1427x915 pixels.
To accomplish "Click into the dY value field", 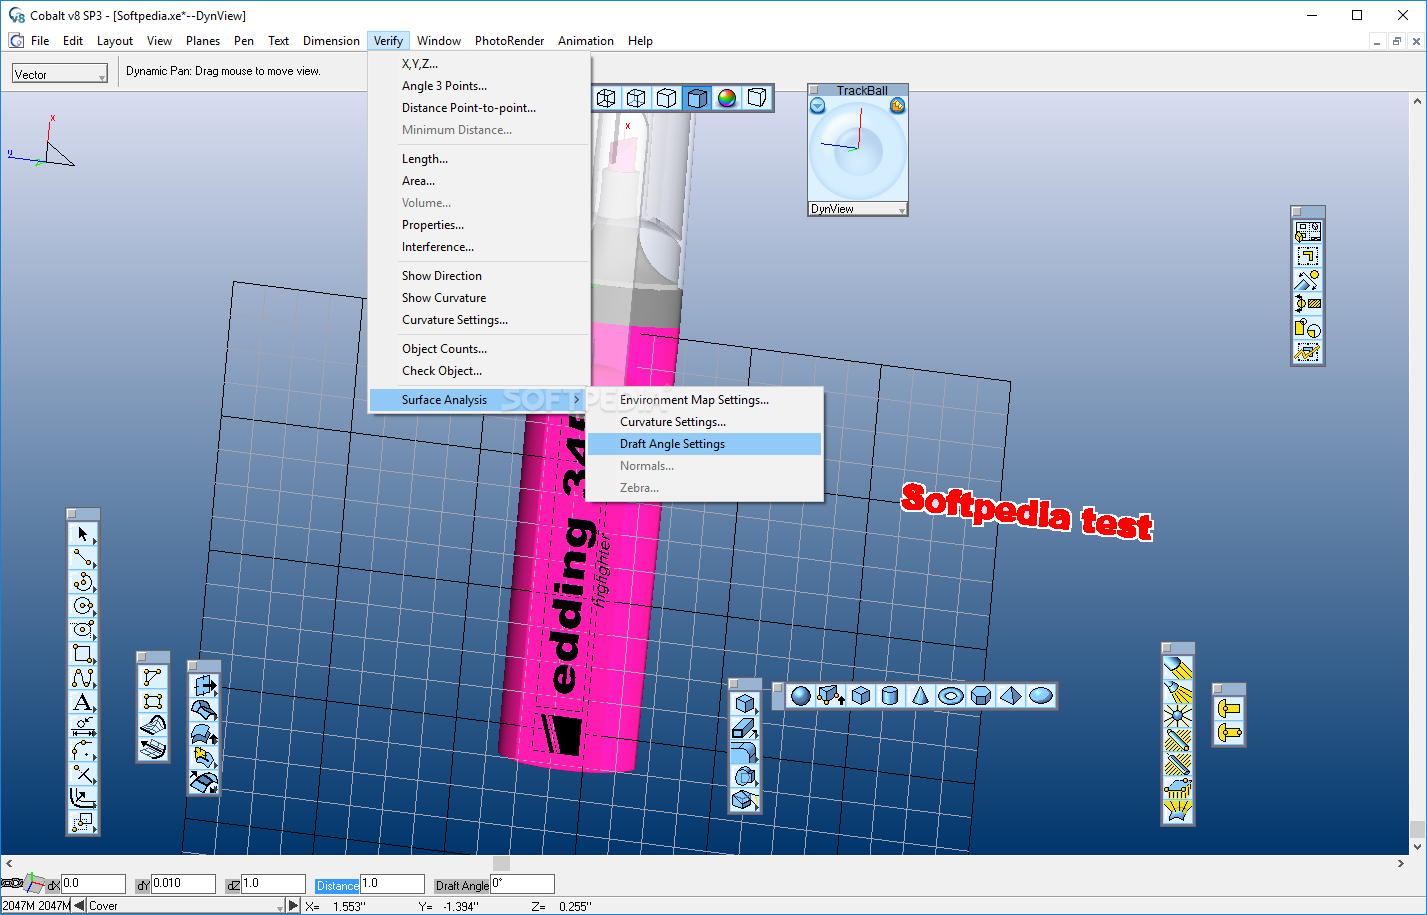I will tap(183, 884).
